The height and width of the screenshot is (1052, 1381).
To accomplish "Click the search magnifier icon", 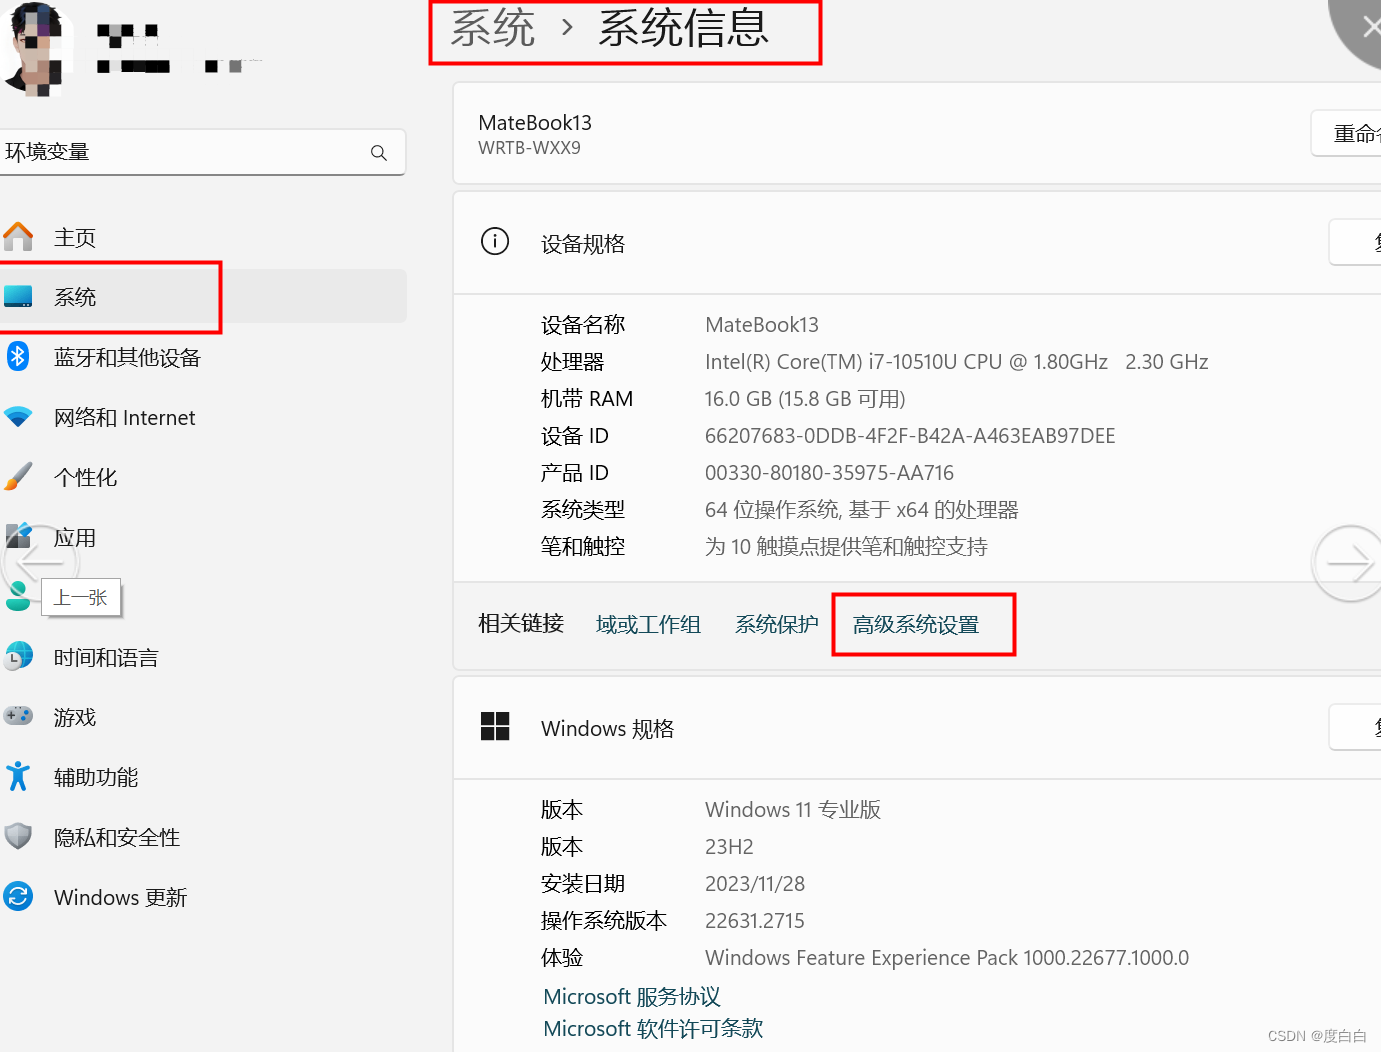I will click(379, 153).
